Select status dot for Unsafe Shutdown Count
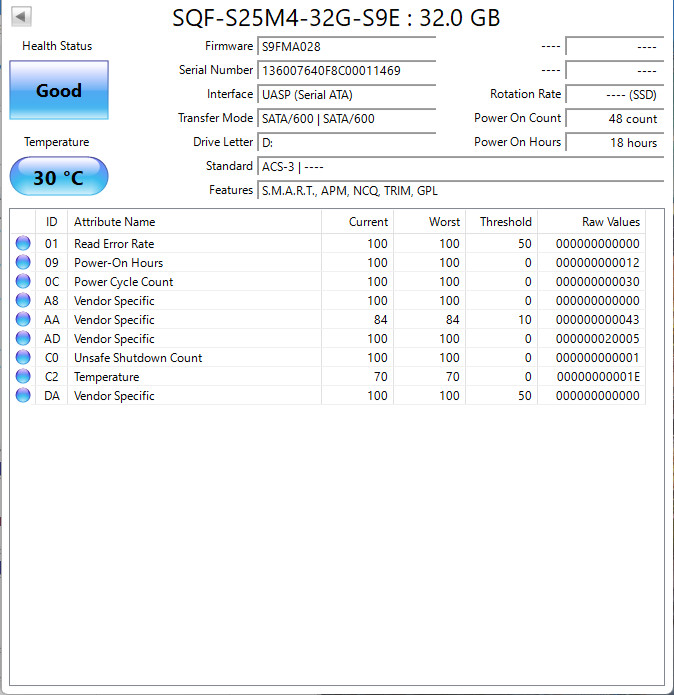 click(x=23, y=358)
